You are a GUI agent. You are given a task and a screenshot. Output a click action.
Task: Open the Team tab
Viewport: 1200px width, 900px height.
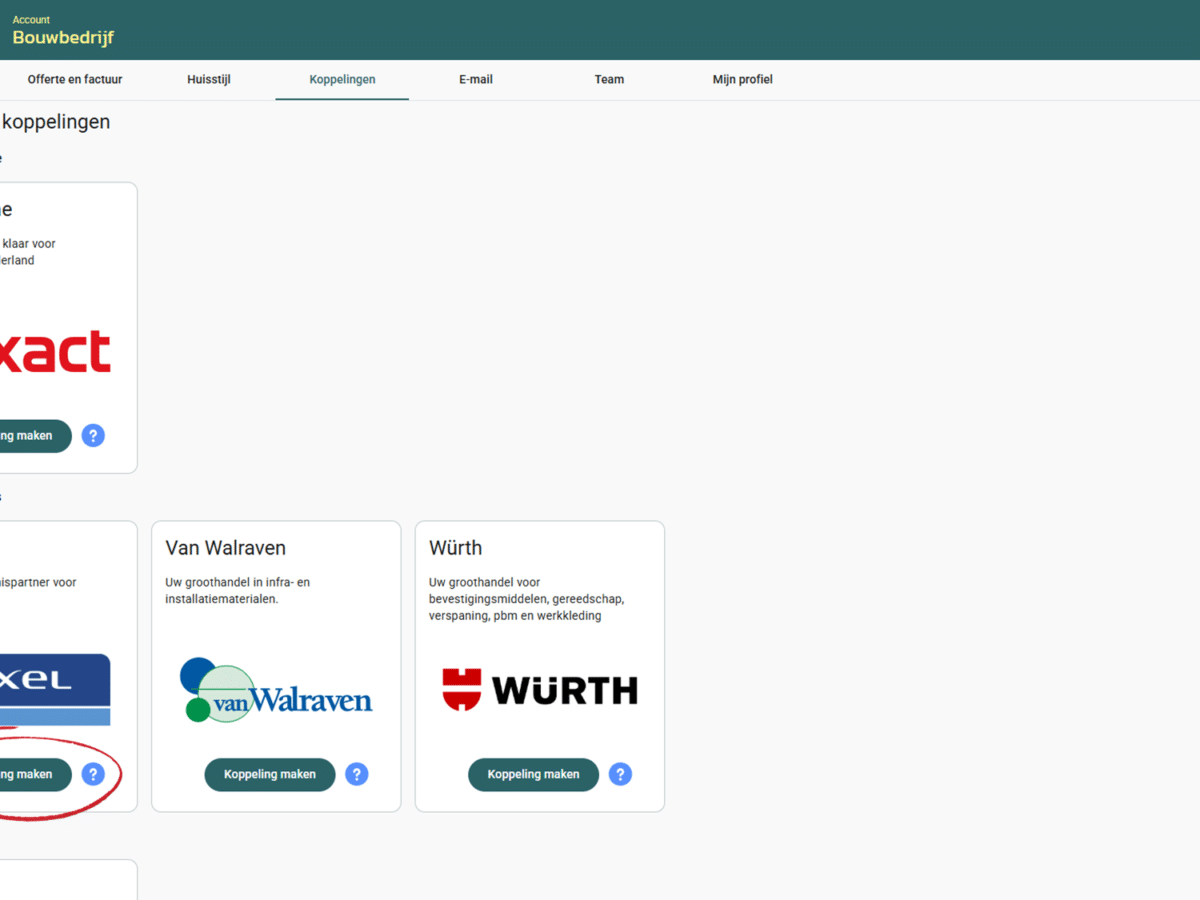[609, 79]
